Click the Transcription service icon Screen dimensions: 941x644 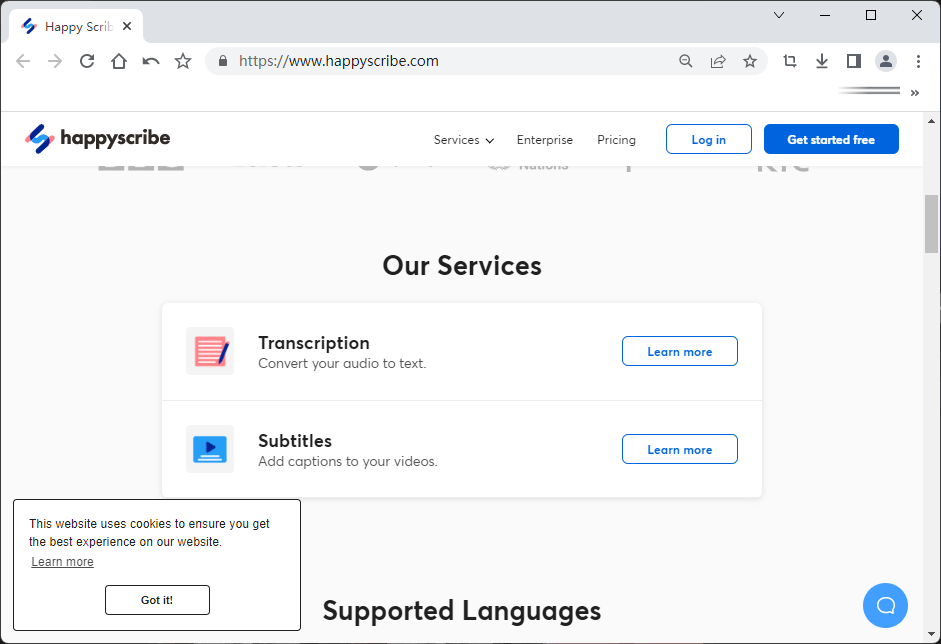(x=210, y=351)
